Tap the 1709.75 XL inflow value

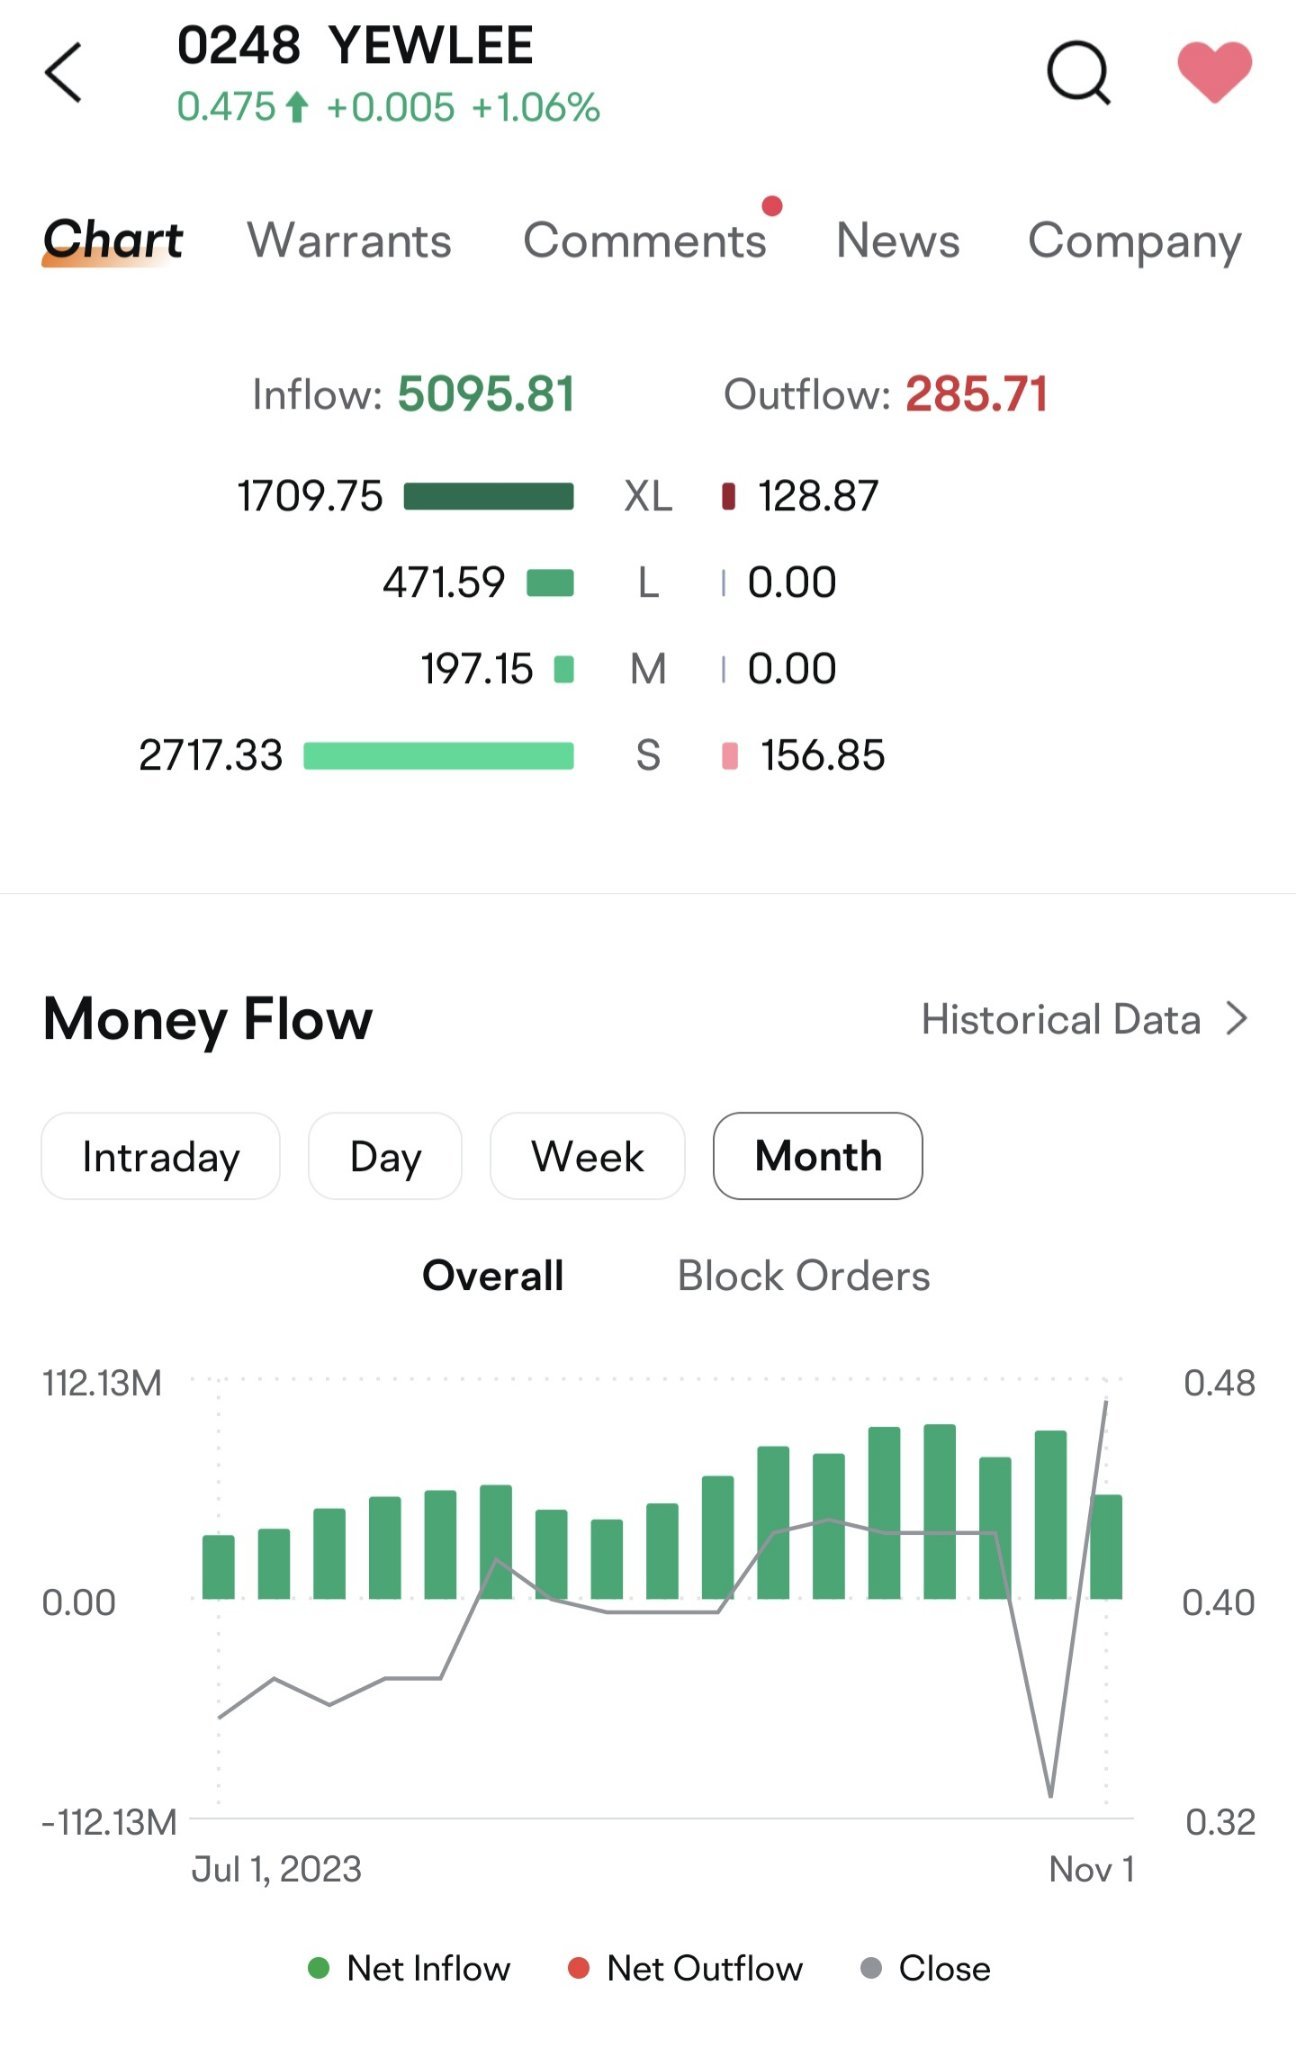[310, 496]
